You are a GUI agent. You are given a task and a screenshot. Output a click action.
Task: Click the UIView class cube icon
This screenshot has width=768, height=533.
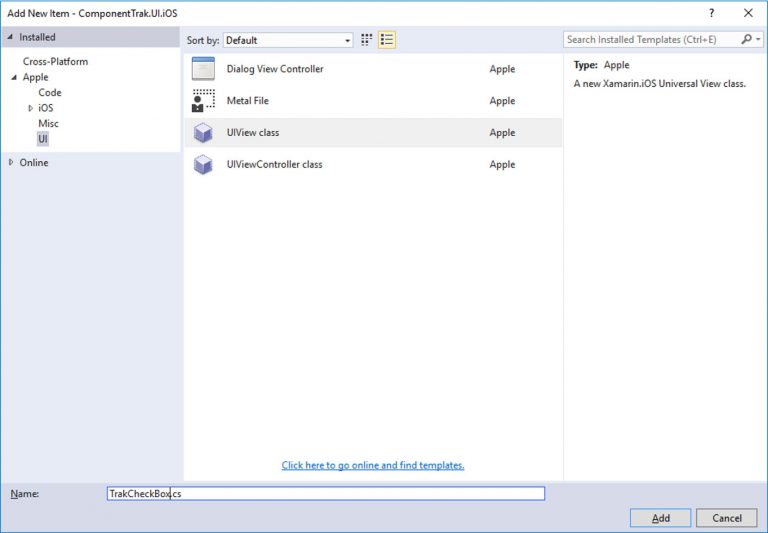click(x=203, y=132)
